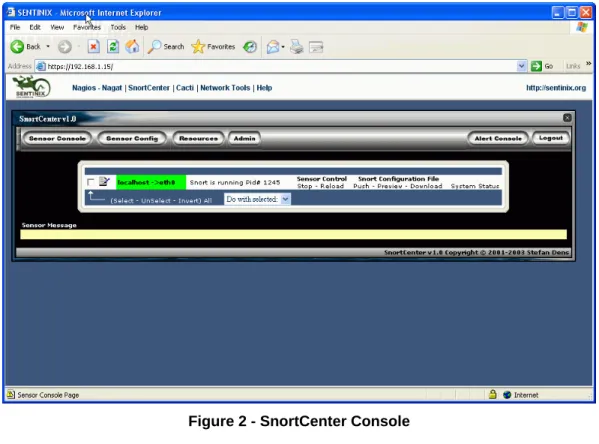
Task: Go back with the Back arrow icon
Action: [x=17, y=47]
